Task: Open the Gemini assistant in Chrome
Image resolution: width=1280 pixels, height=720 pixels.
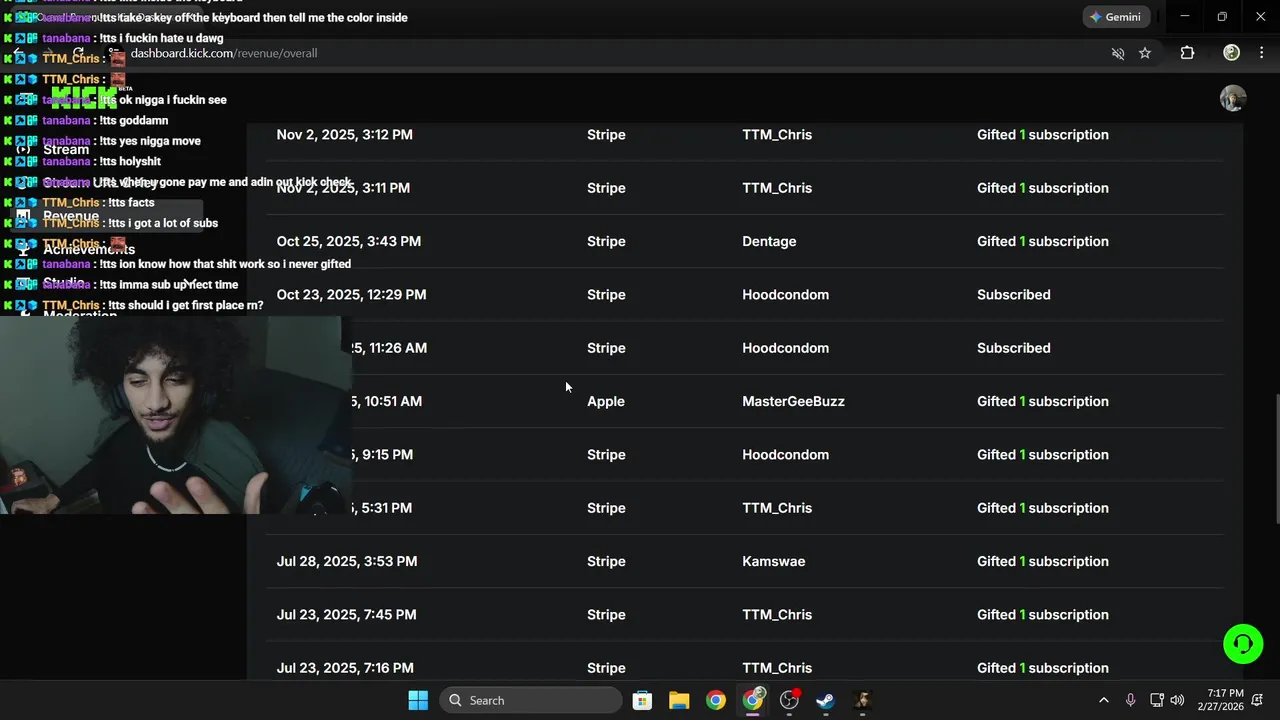Action: [1114, 17]
